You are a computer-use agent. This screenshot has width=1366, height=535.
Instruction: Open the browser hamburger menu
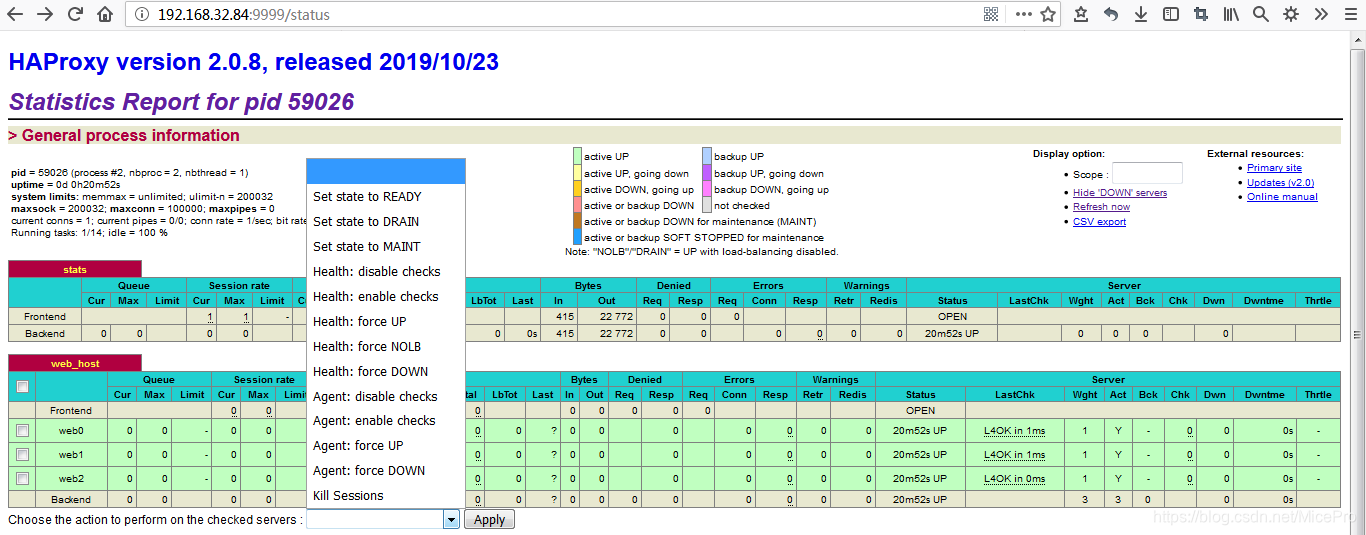point(1351,15)
